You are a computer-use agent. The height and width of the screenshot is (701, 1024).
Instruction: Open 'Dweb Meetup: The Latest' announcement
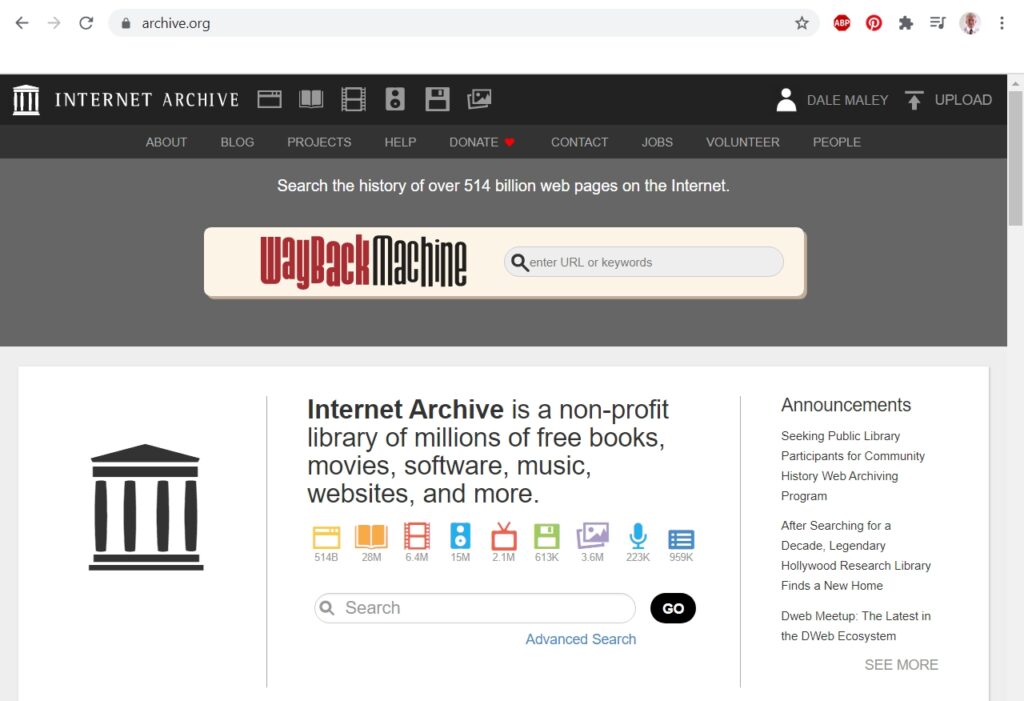(856, 626)
